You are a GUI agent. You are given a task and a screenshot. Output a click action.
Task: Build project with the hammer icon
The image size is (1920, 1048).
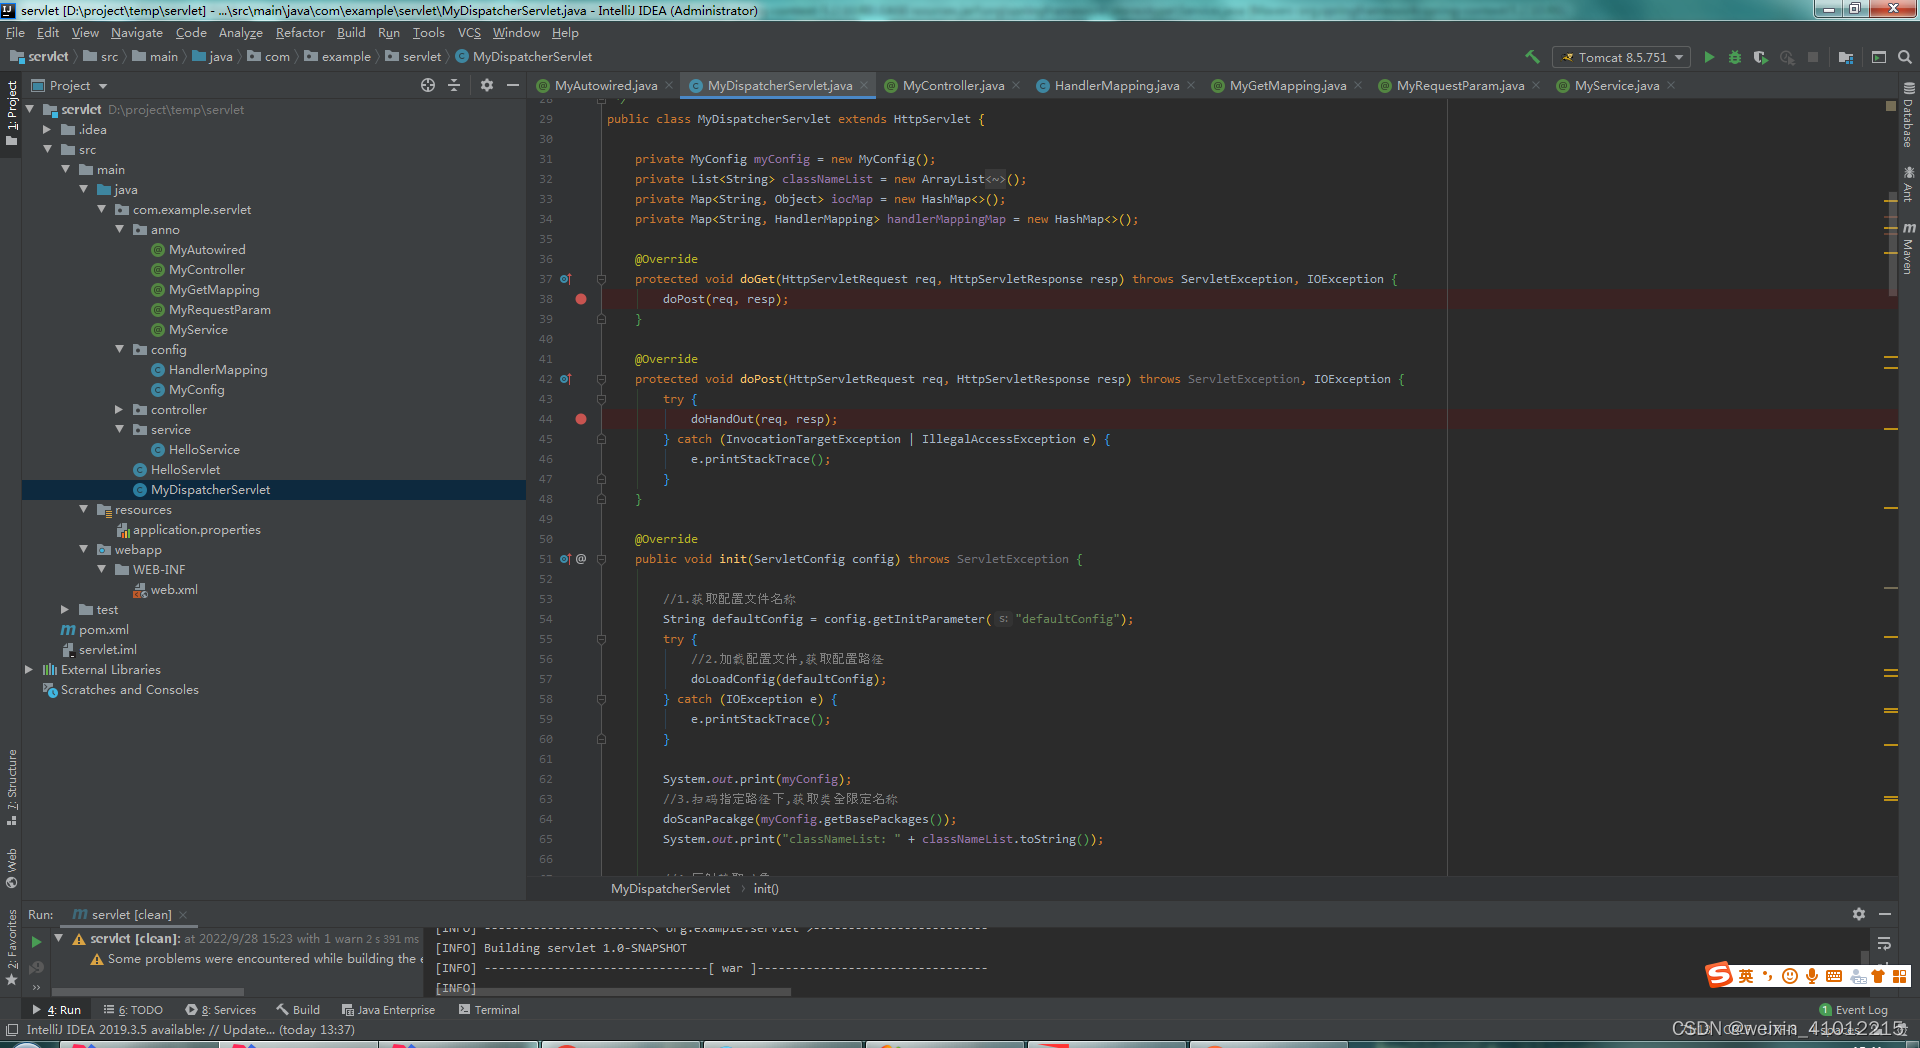1532,57
